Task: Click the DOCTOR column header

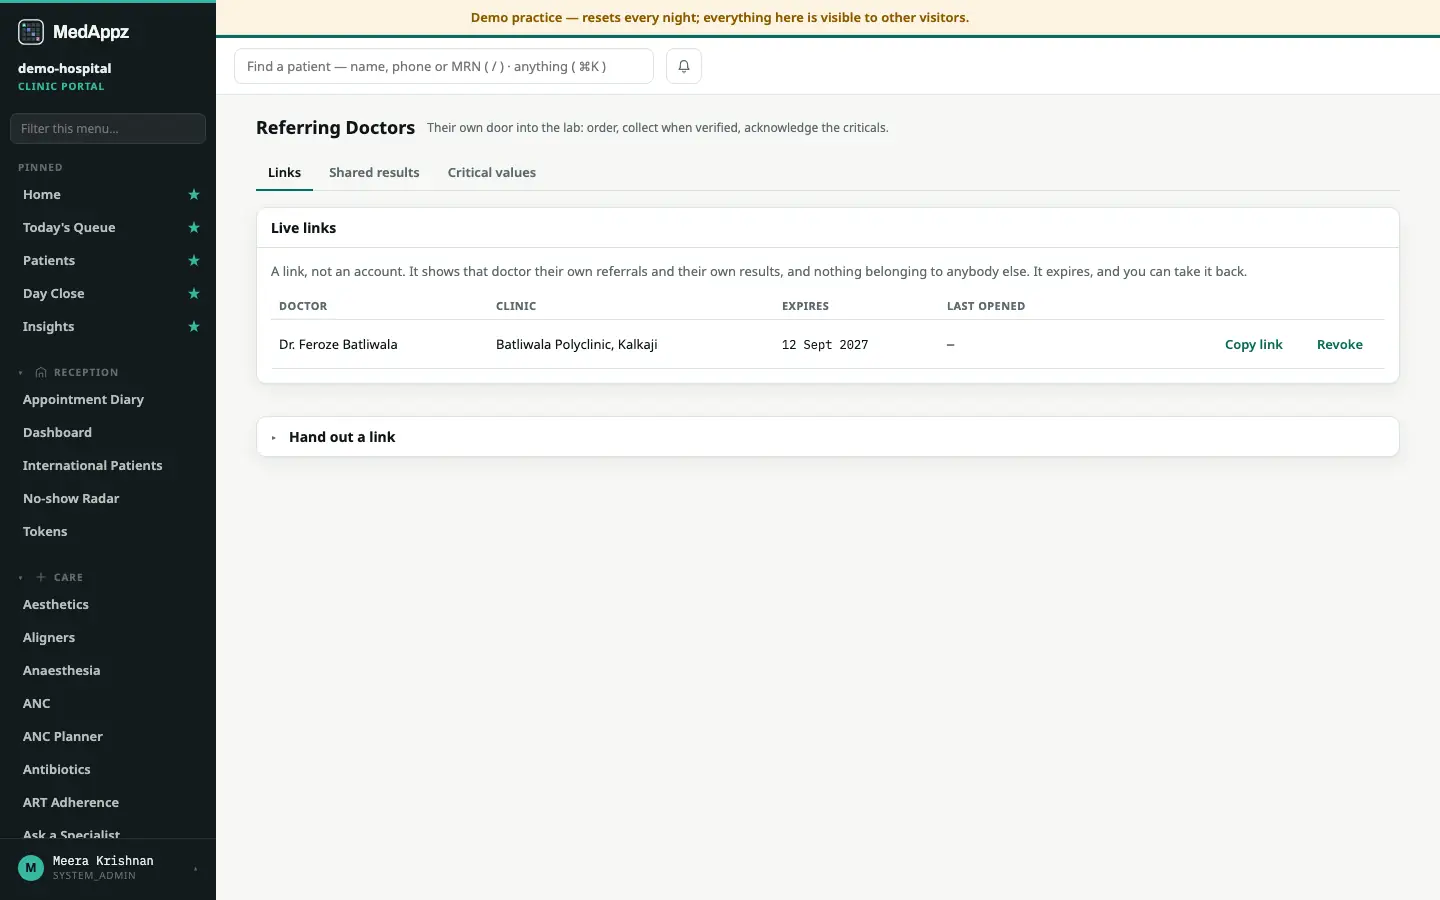Action: [303, 306]
